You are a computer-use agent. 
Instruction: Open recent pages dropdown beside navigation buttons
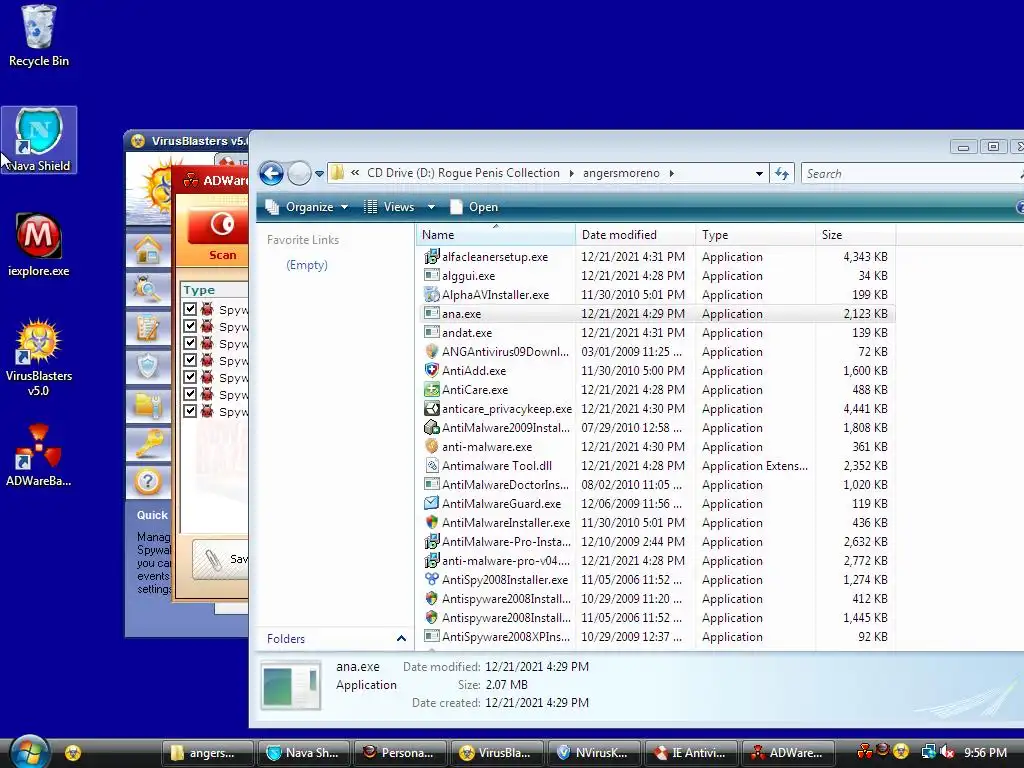click(319, 174)
